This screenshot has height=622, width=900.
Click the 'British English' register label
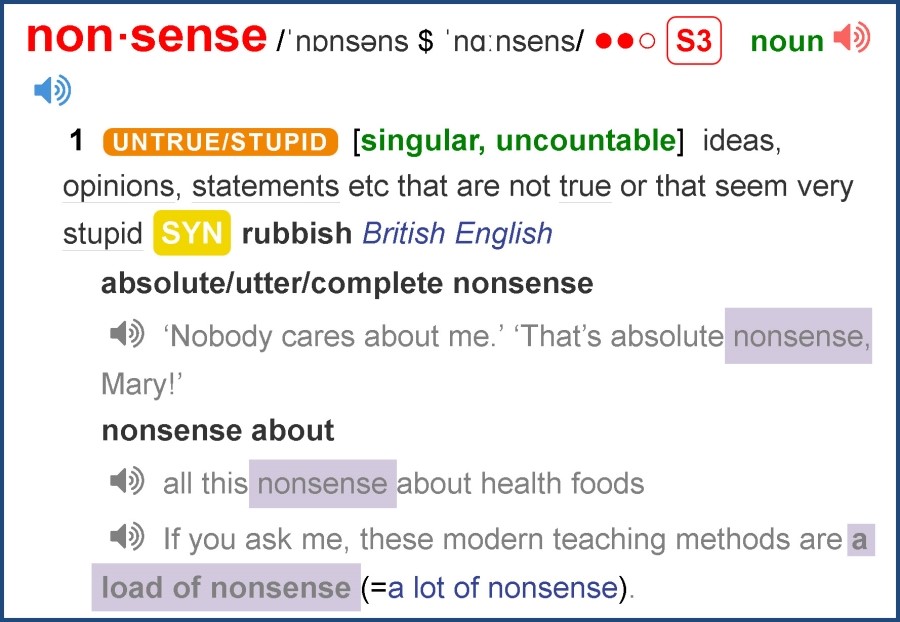coord(457,233)
